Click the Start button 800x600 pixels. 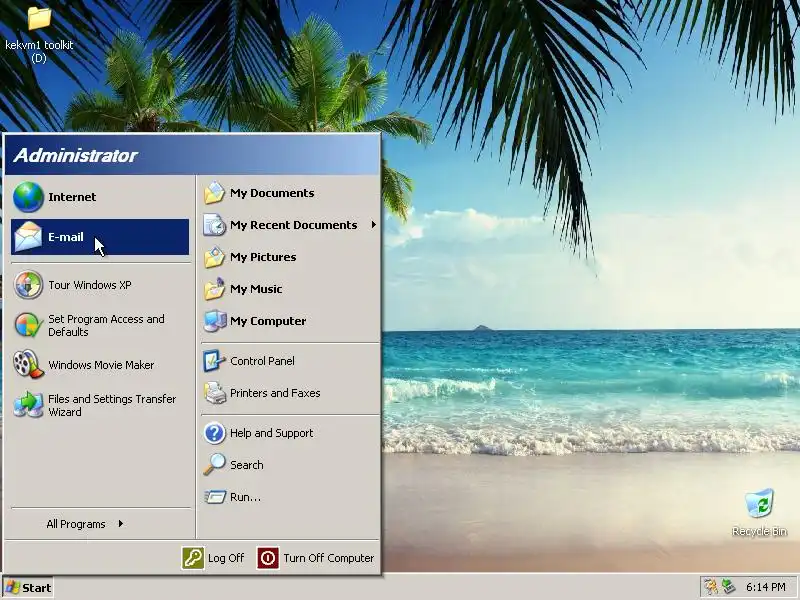28,588
